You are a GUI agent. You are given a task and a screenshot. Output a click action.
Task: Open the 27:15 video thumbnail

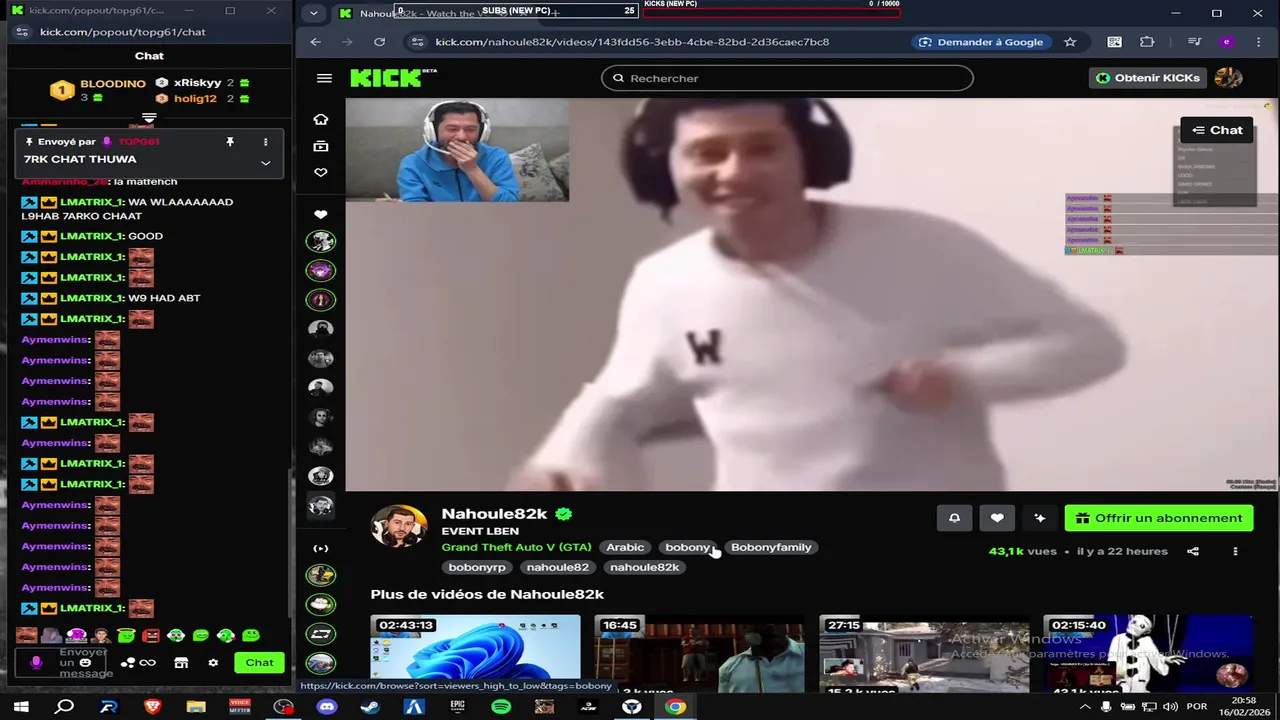pos(924,654)
